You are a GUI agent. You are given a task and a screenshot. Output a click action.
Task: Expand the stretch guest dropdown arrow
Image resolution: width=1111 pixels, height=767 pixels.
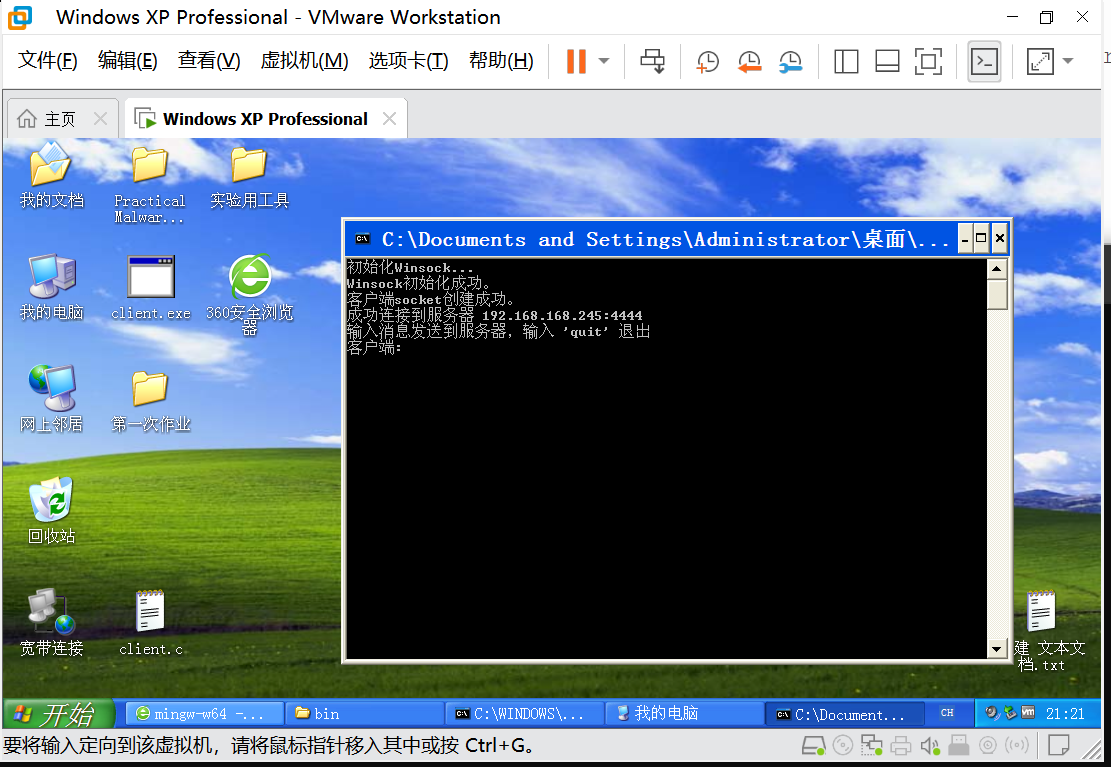click(1068, 61)
